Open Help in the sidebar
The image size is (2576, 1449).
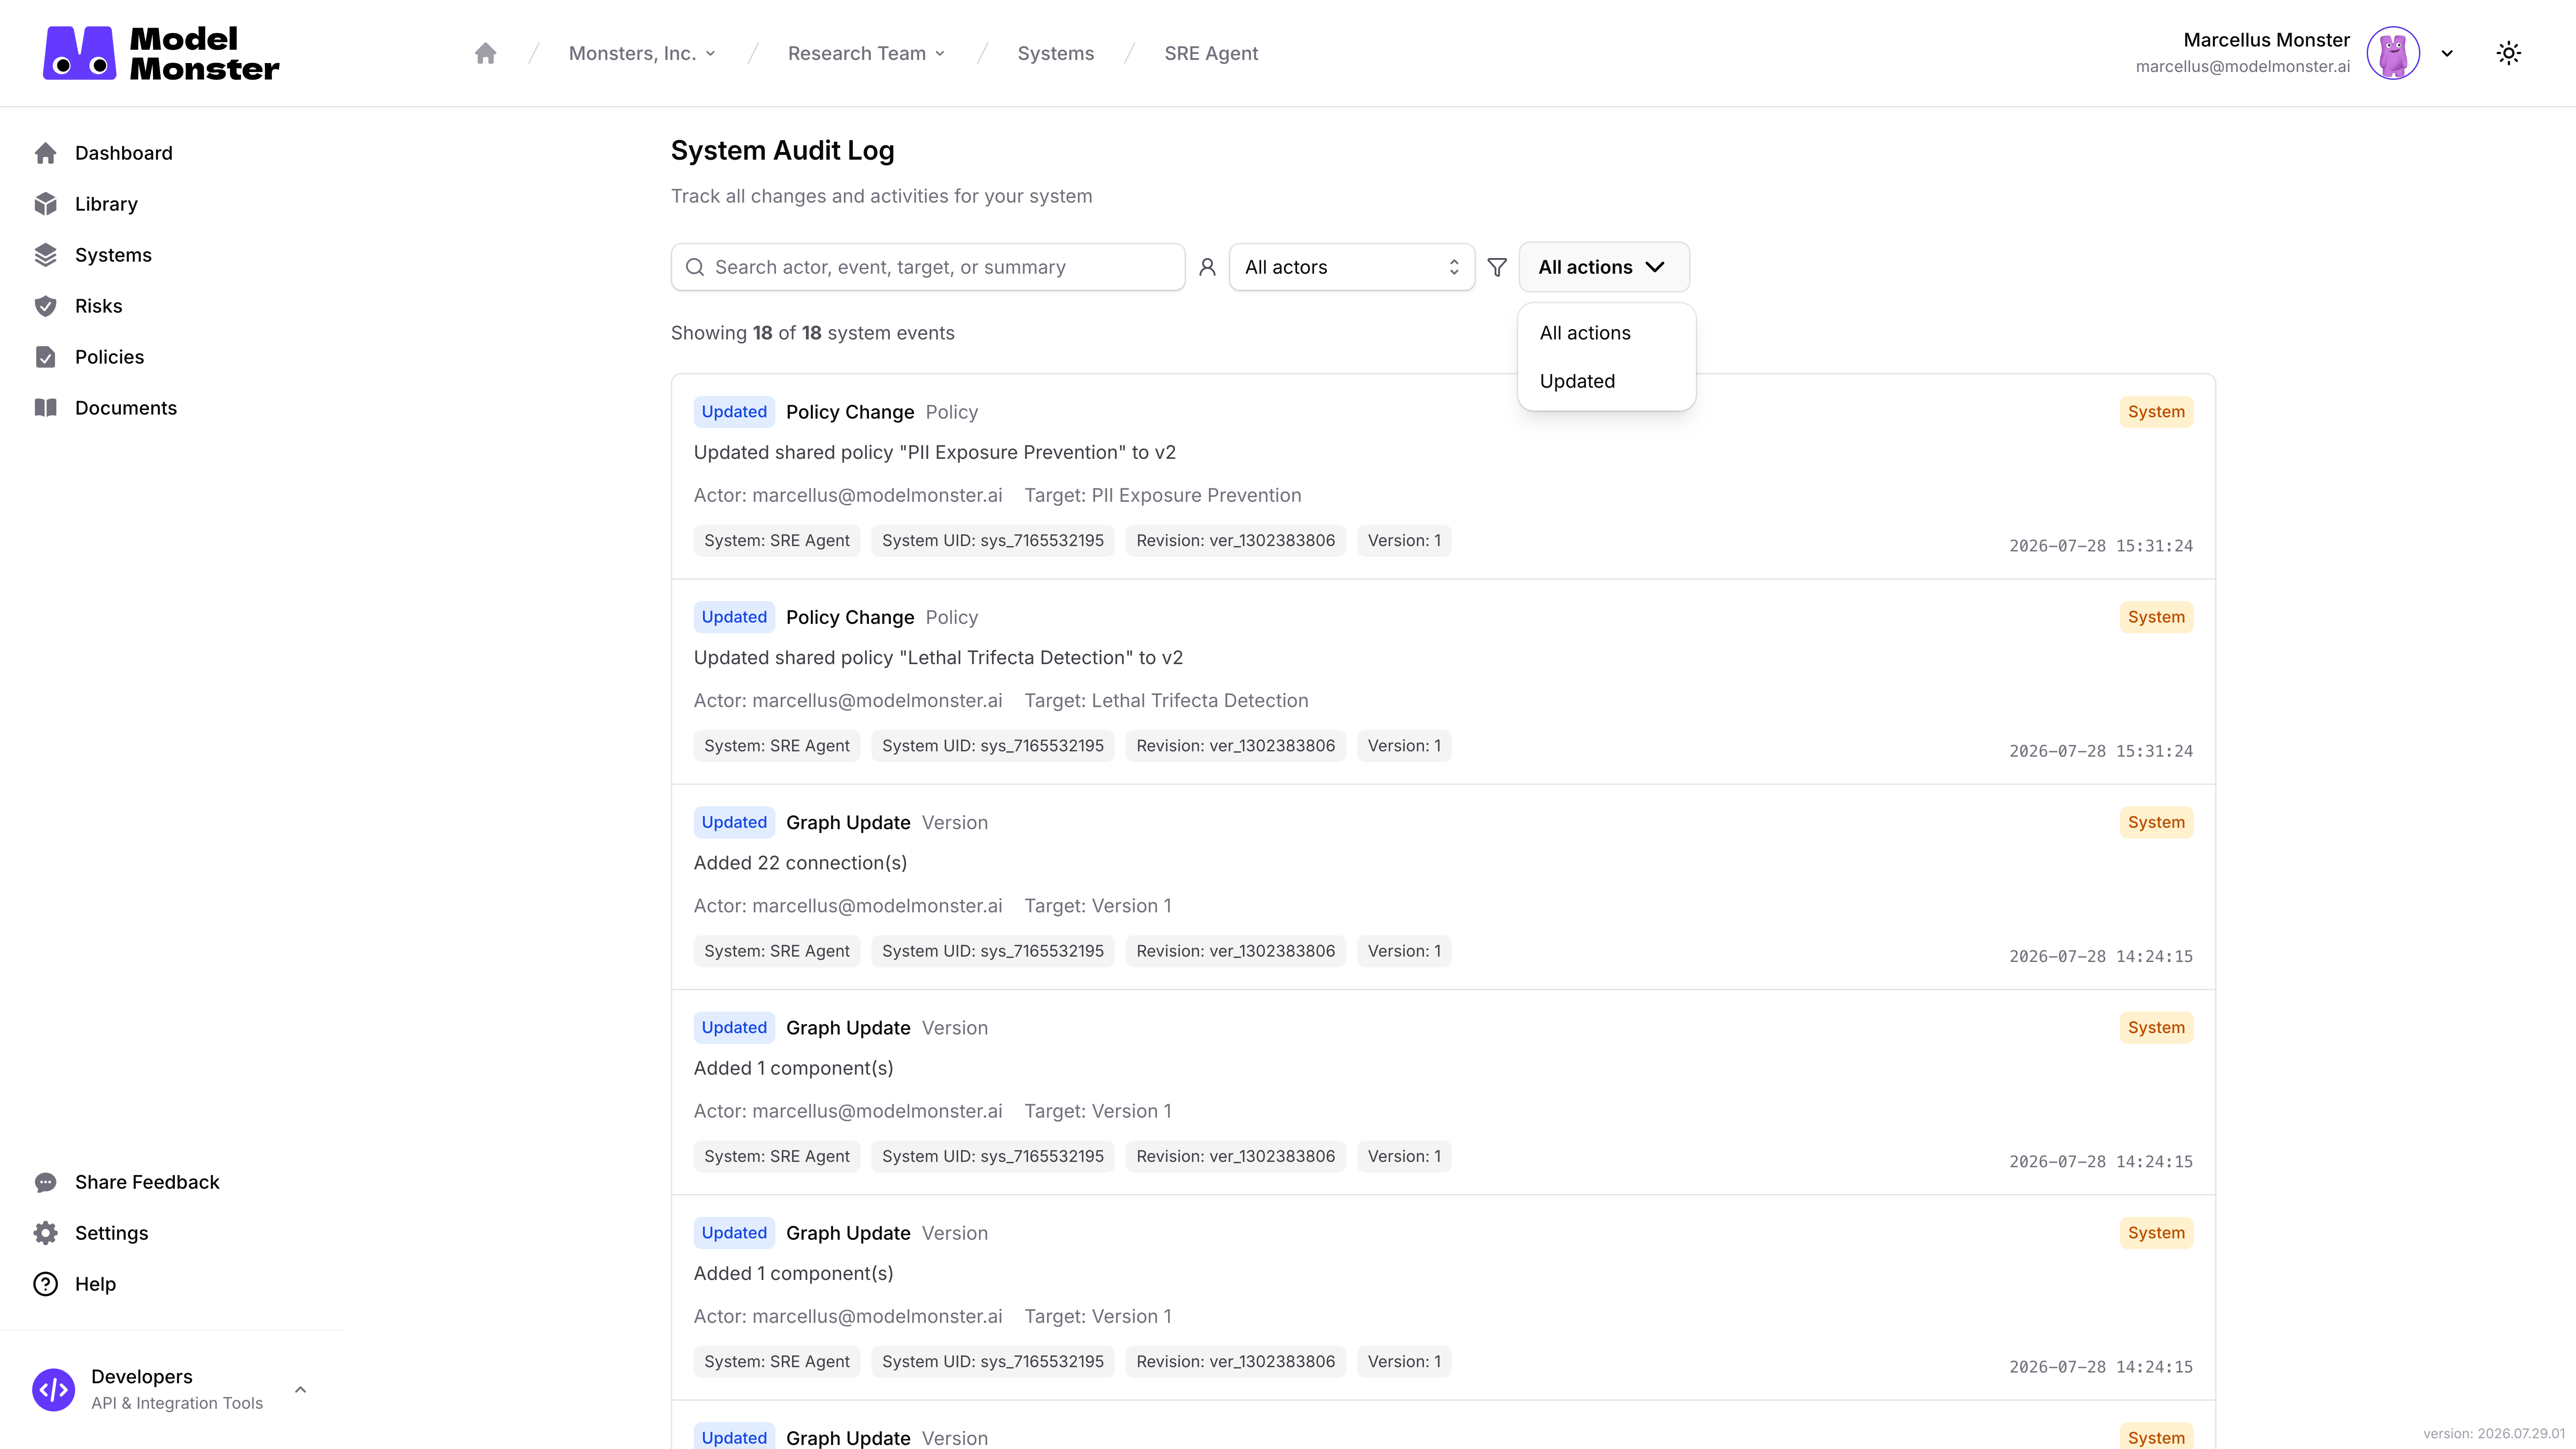(95, 1284)
